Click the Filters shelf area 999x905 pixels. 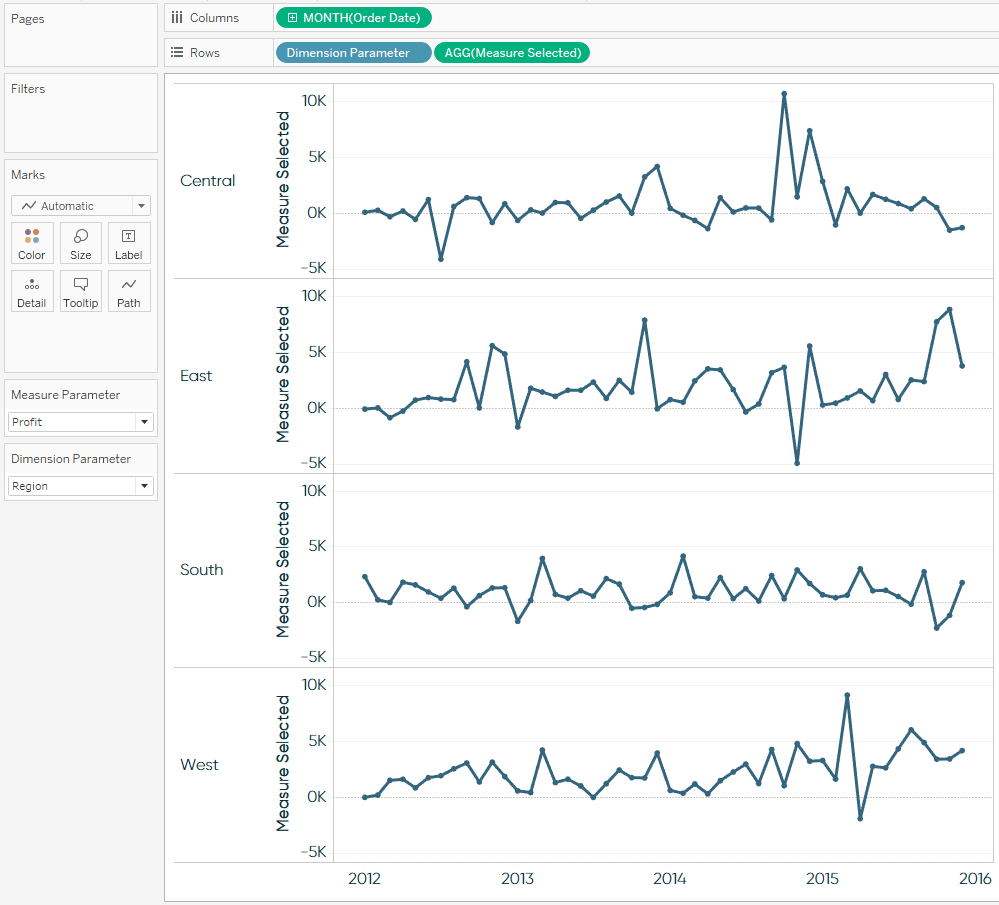click(x=80, y=112)
